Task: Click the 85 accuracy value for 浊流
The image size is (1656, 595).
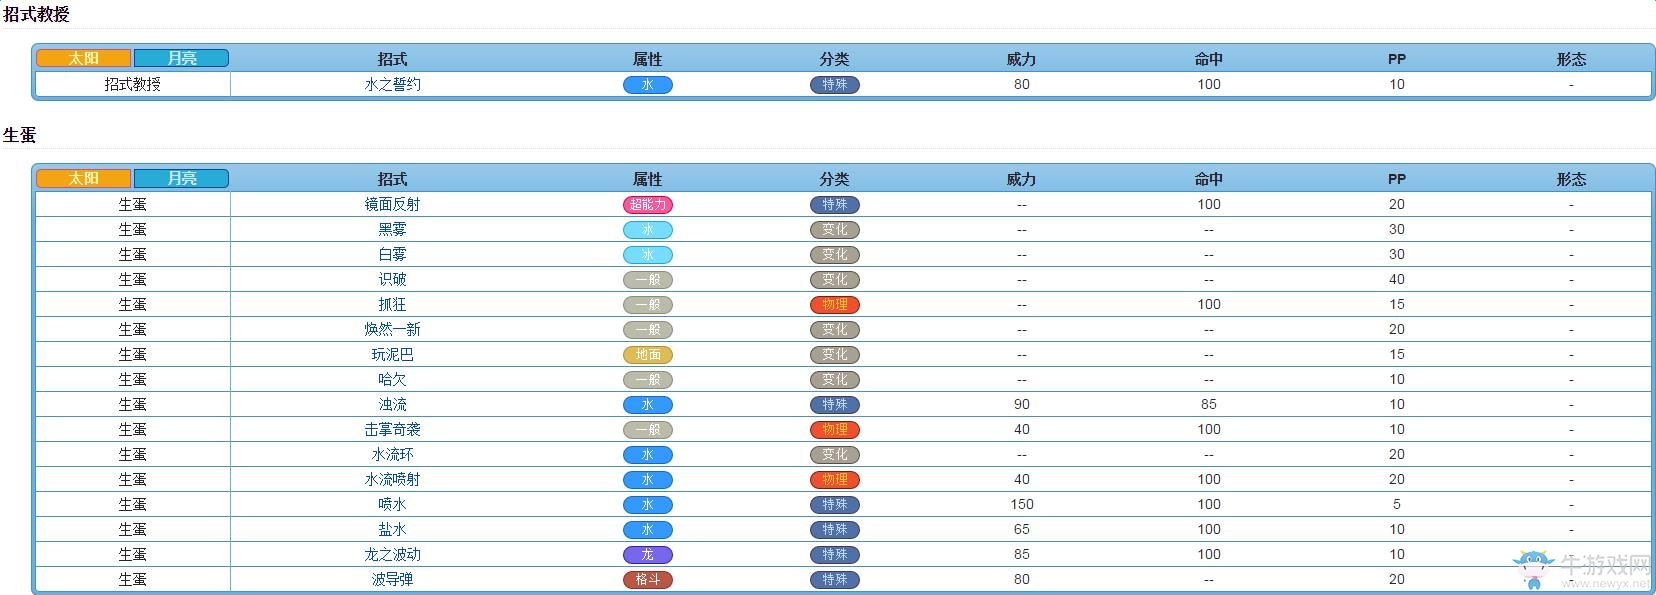Action: click(1209, 404)
